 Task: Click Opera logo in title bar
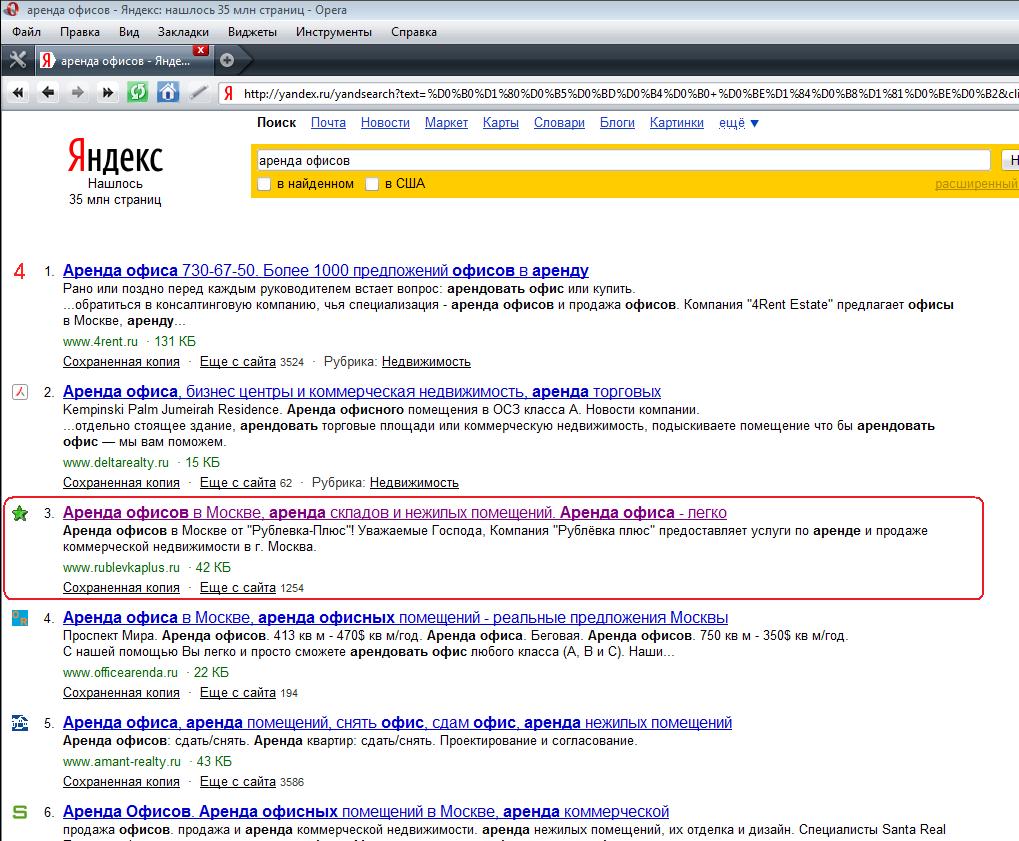pyautogui.click(x=10, y=10)
